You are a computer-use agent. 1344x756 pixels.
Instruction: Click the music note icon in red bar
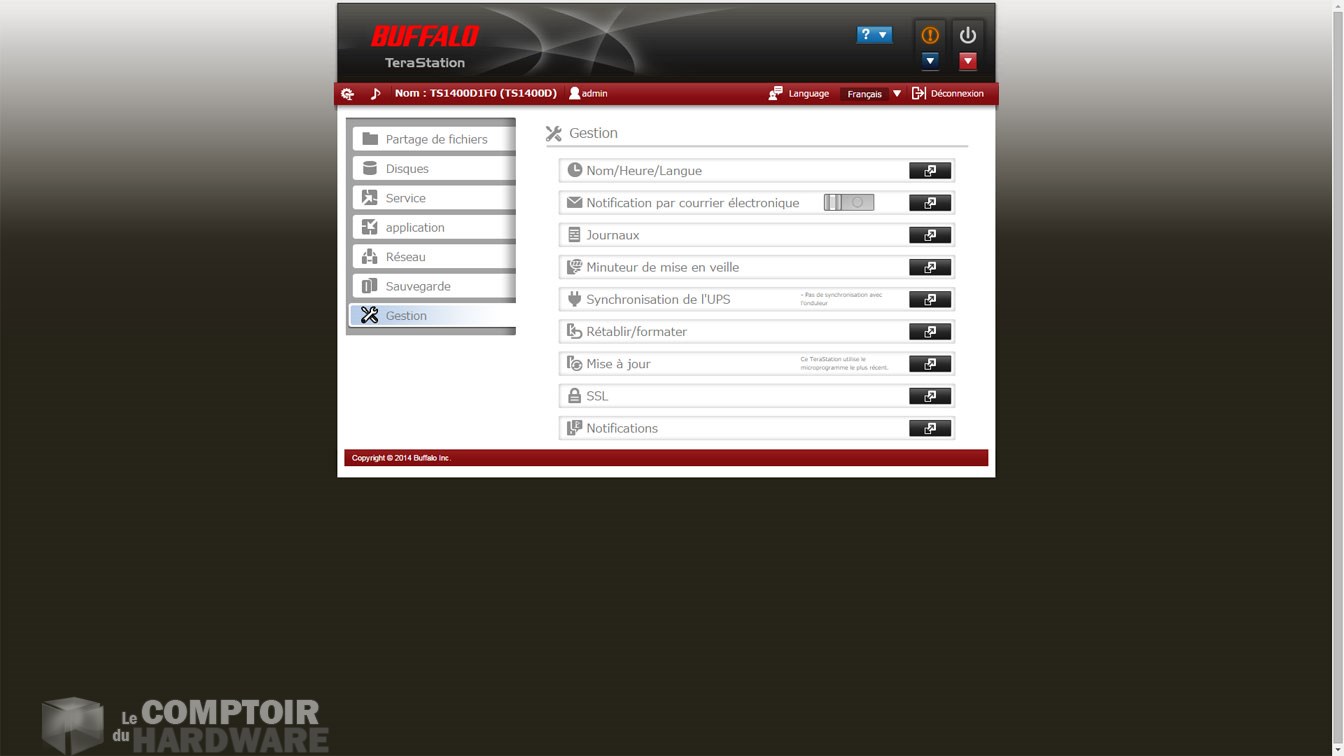click(375, 94)
